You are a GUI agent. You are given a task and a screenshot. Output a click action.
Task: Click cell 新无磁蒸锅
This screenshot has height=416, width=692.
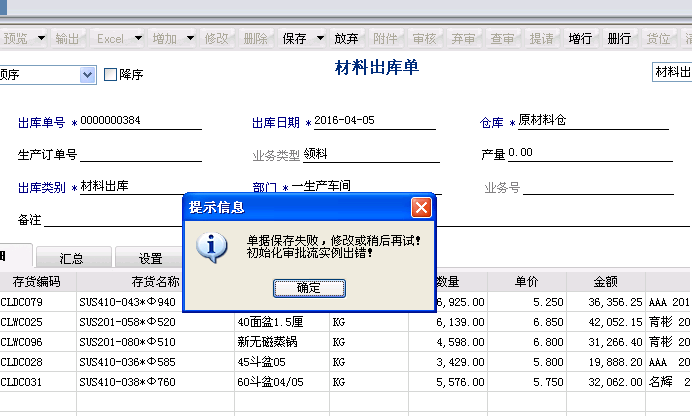(x=282, y=342)
